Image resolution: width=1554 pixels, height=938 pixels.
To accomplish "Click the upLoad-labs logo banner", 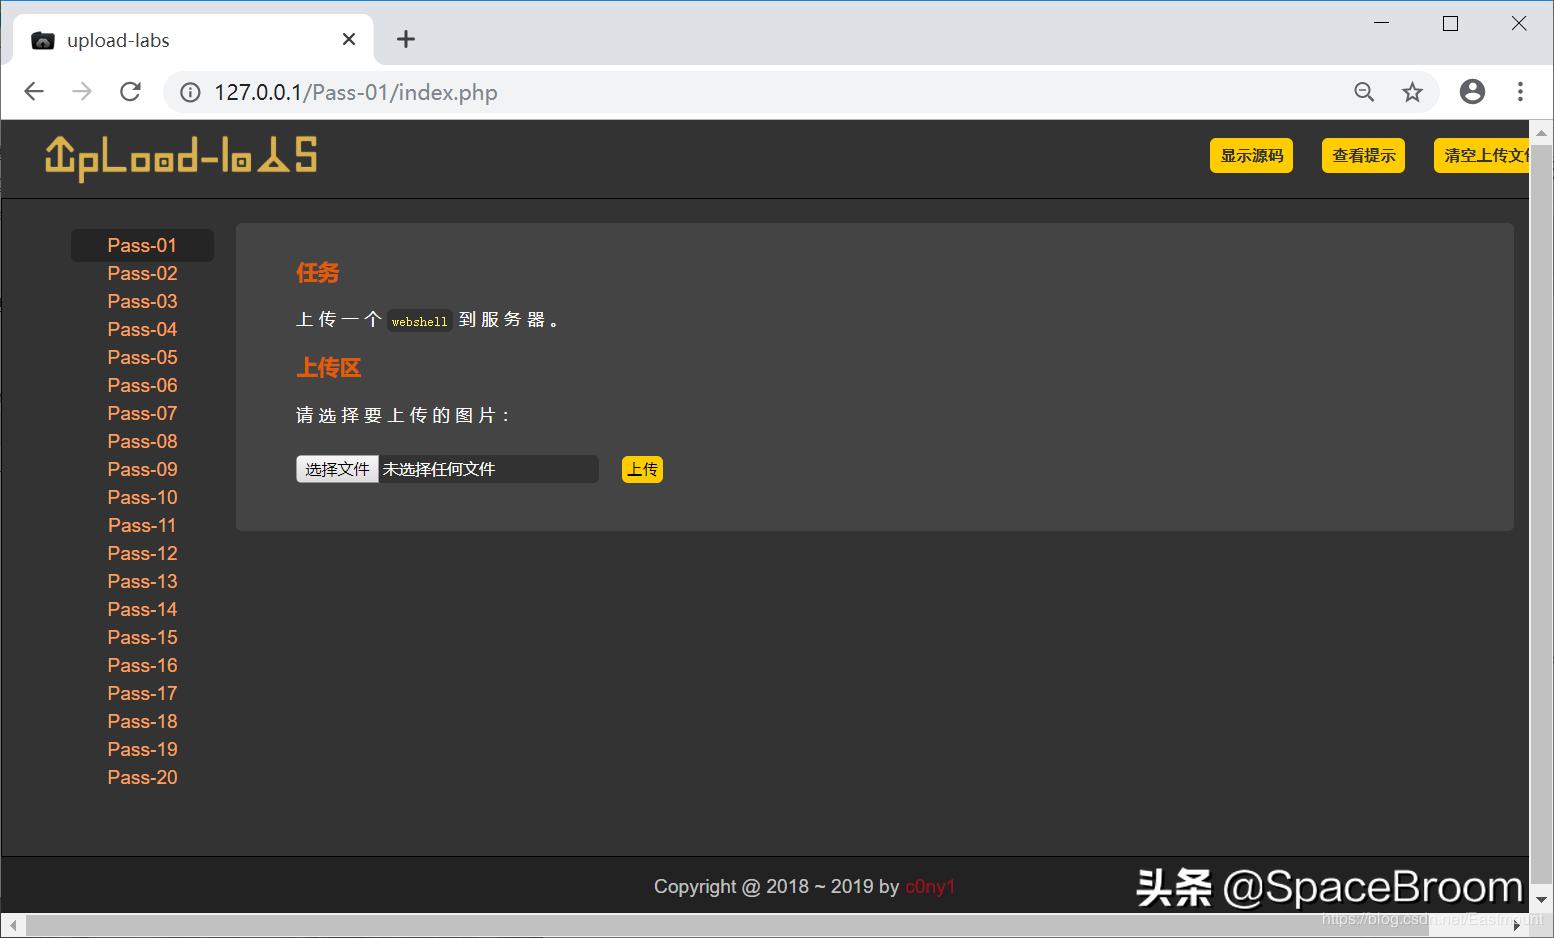I will pos(180,156).
